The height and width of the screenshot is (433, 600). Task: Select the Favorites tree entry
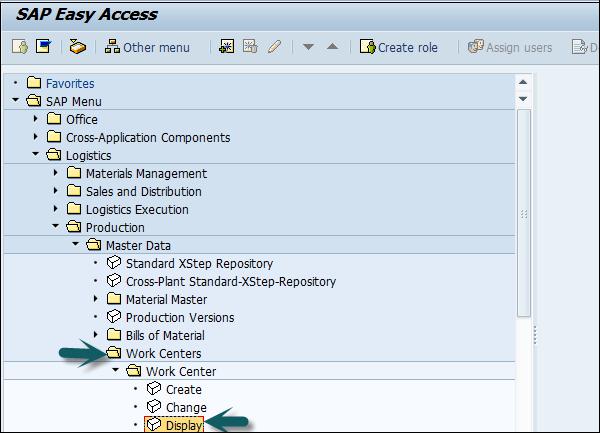tap(70, 83)
